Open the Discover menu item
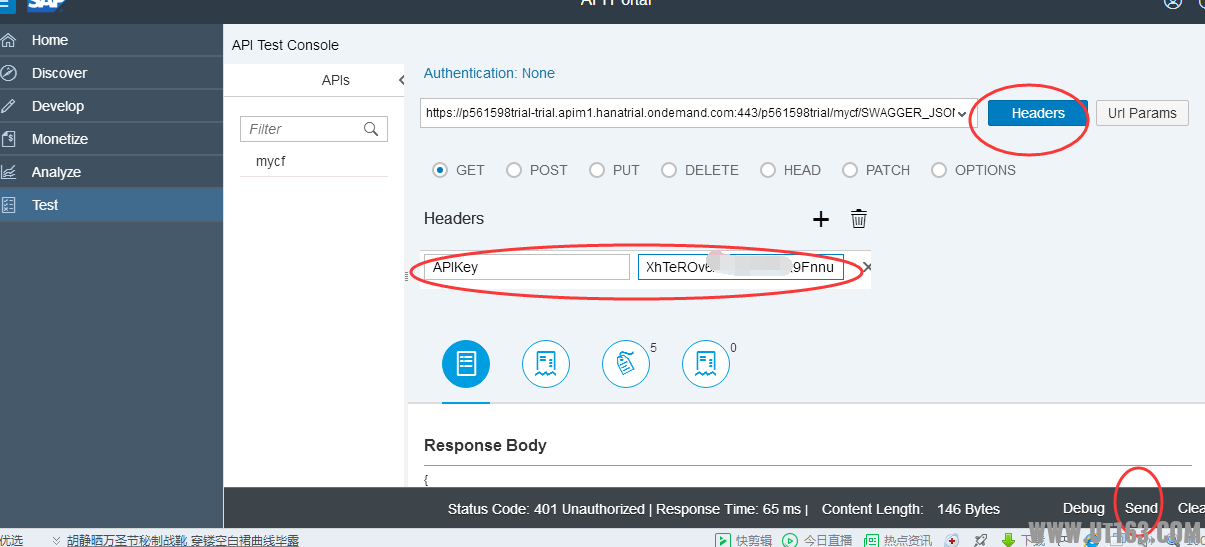Viewport: 1205px width, 547px height. pyautogui.click(x=59, y=73)
